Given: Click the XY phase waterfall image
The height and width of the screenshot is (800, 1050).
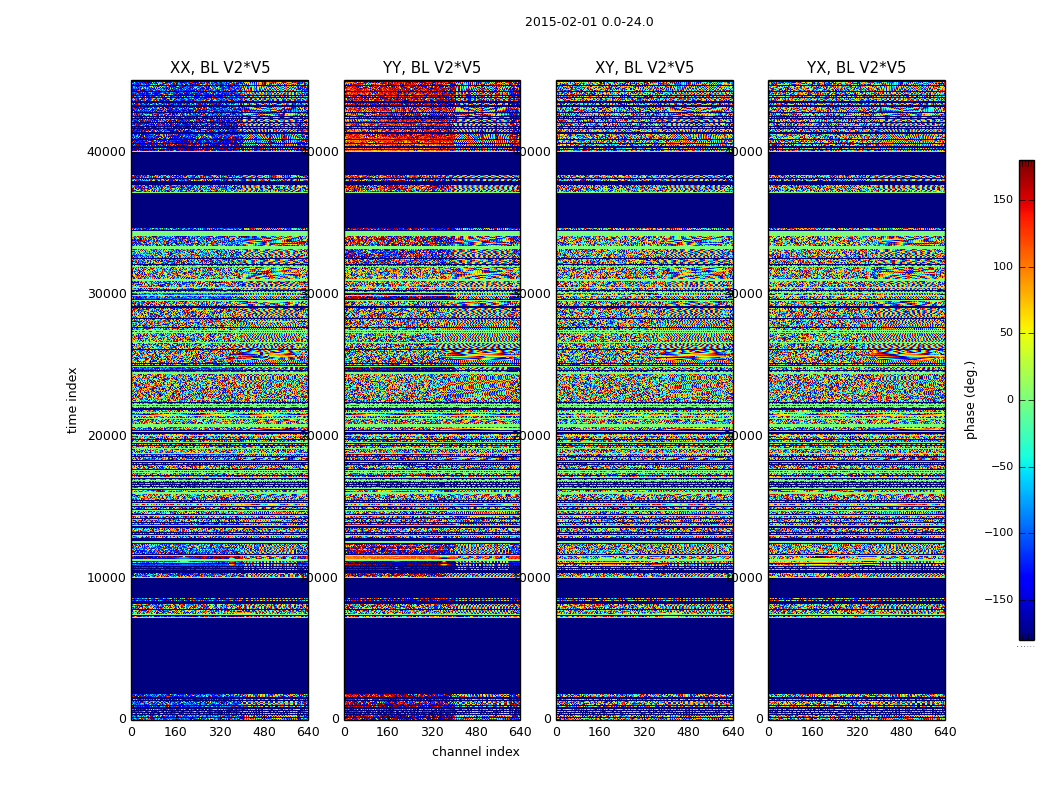Looking at the screenshot, I should tap(644, 400).
